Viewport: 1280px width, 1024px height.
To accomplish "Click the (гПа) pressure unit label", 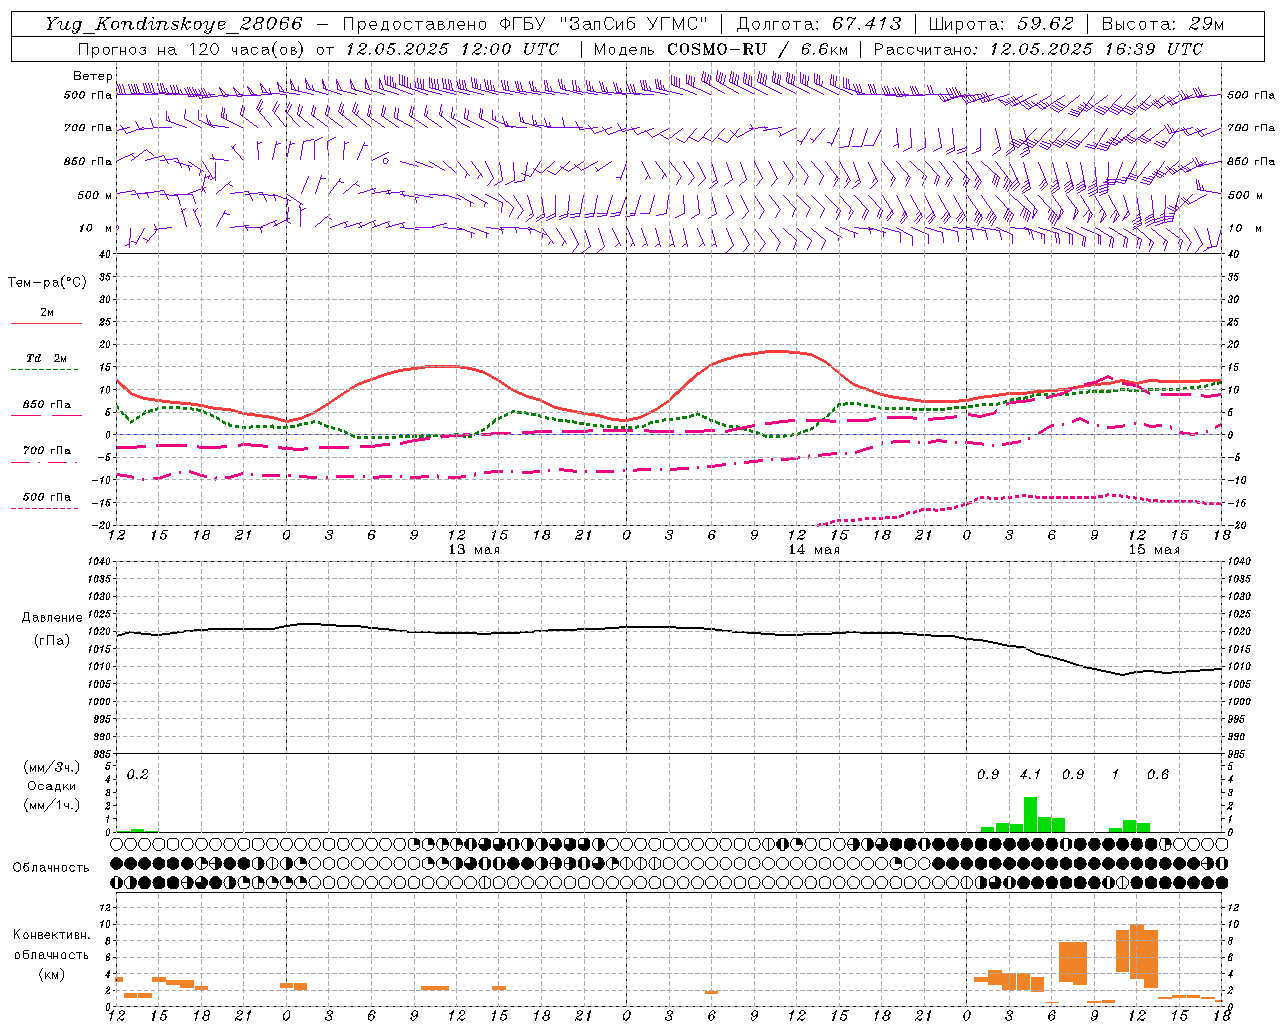I will [52, 640].
